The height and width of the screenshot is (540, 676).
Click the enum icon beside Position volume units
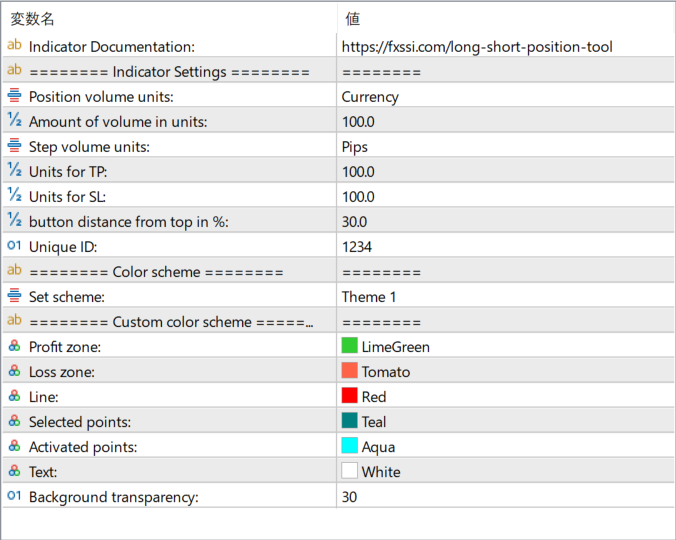14,95
